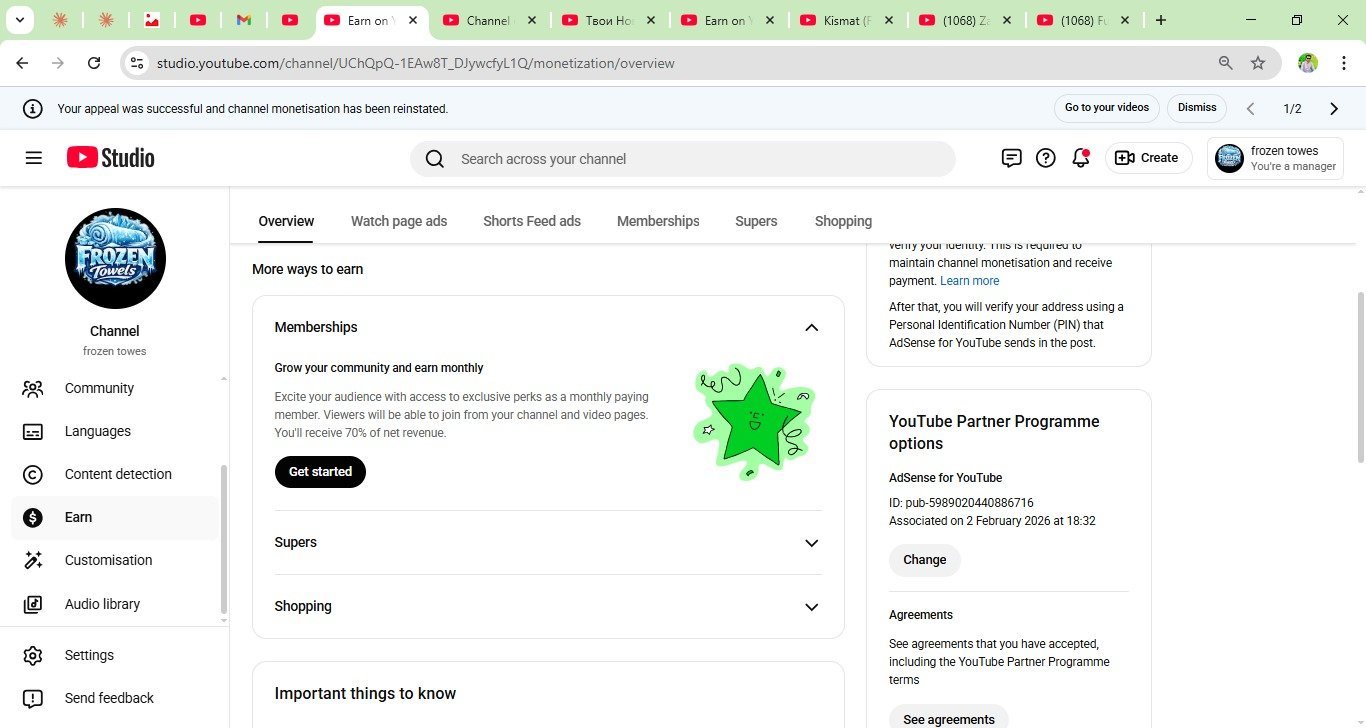Viewport: 1366px width, 728px height.
Task: Open the send feedback comment icon in header
Action: [x=1012, y=158]
